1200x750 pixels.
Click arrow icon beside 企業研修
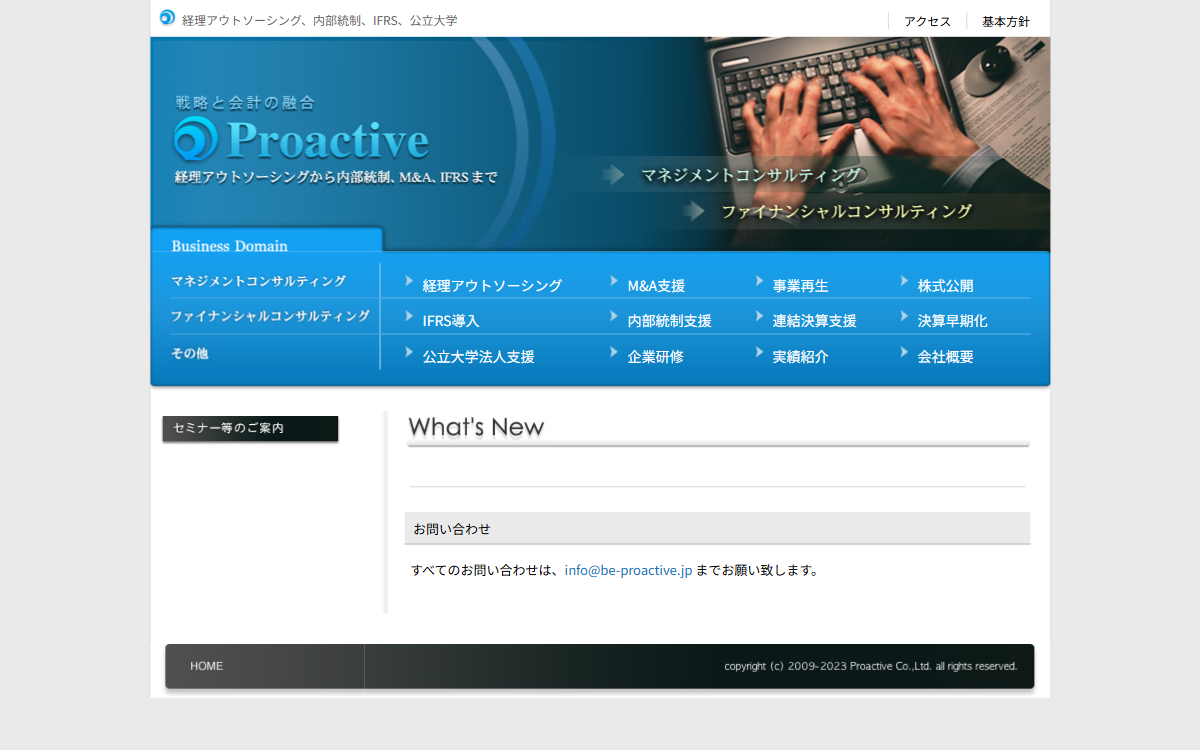coord(614,352)
